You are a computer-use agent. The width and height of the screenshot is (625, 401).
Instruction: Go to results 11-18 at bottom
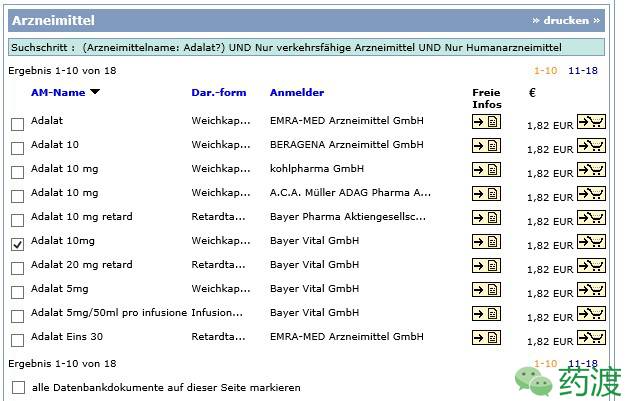click(583, 363)
